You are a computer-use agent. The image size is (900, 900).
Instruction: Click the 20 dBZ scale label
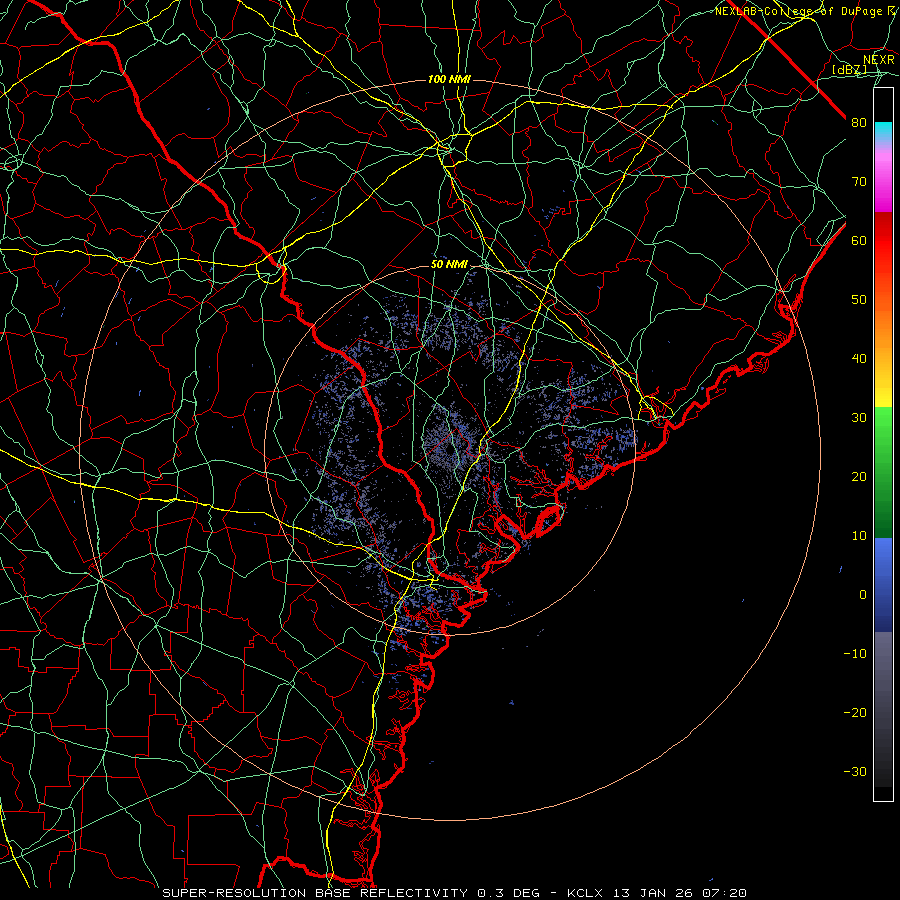(859, 476)
